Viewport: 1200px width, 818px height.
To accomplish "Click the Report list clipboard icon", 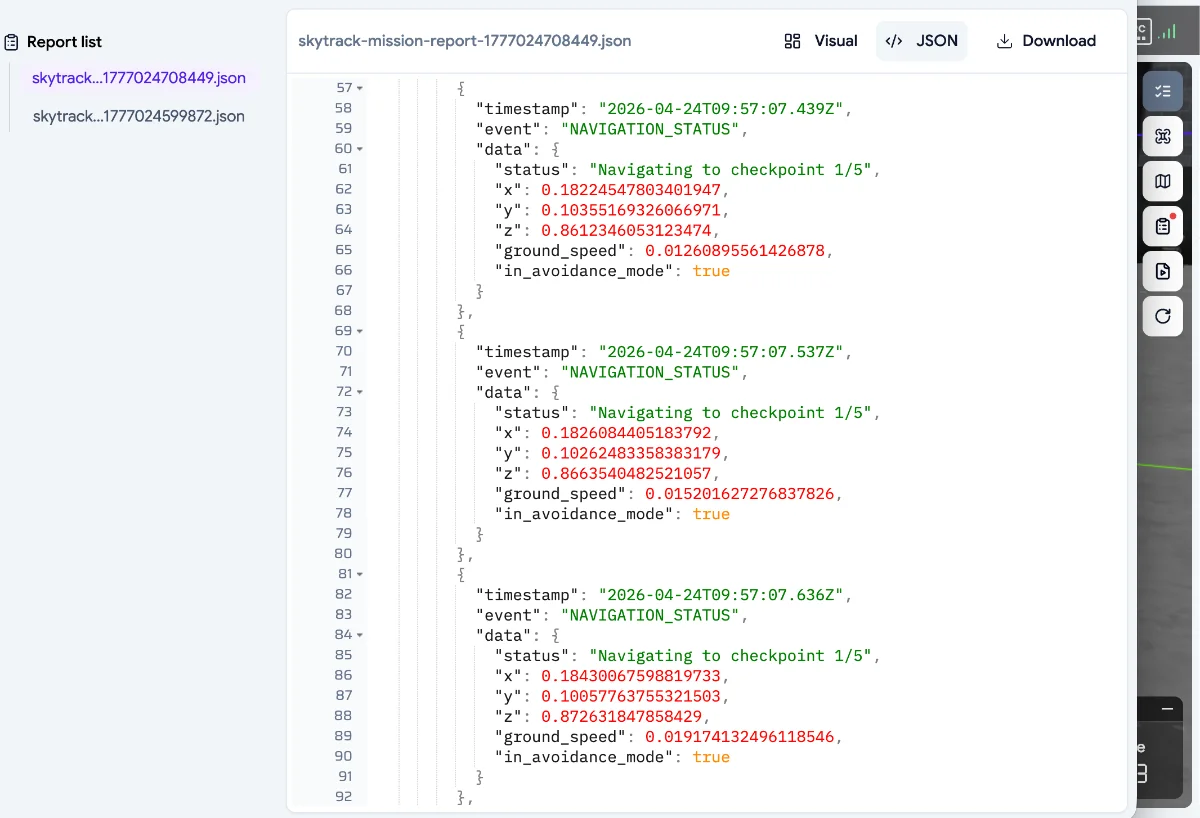I will [x=12, y=42].
